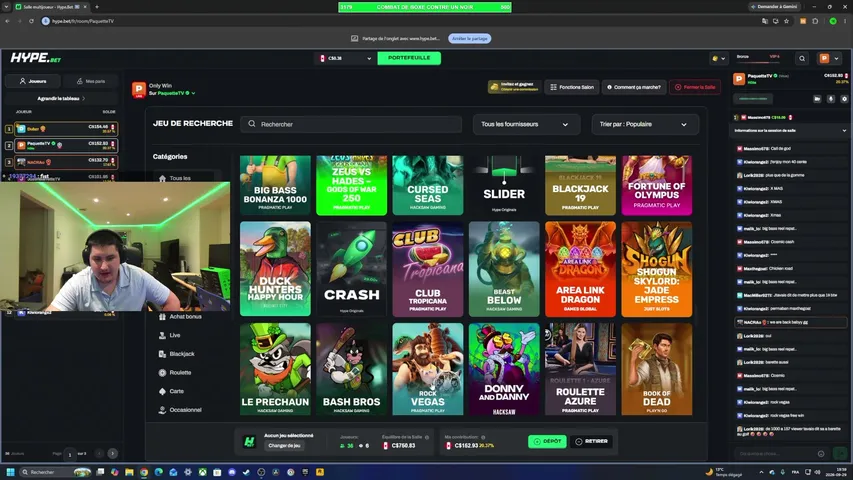Open Le Prechaun game
Screen dimensions: 853x480
275,369
